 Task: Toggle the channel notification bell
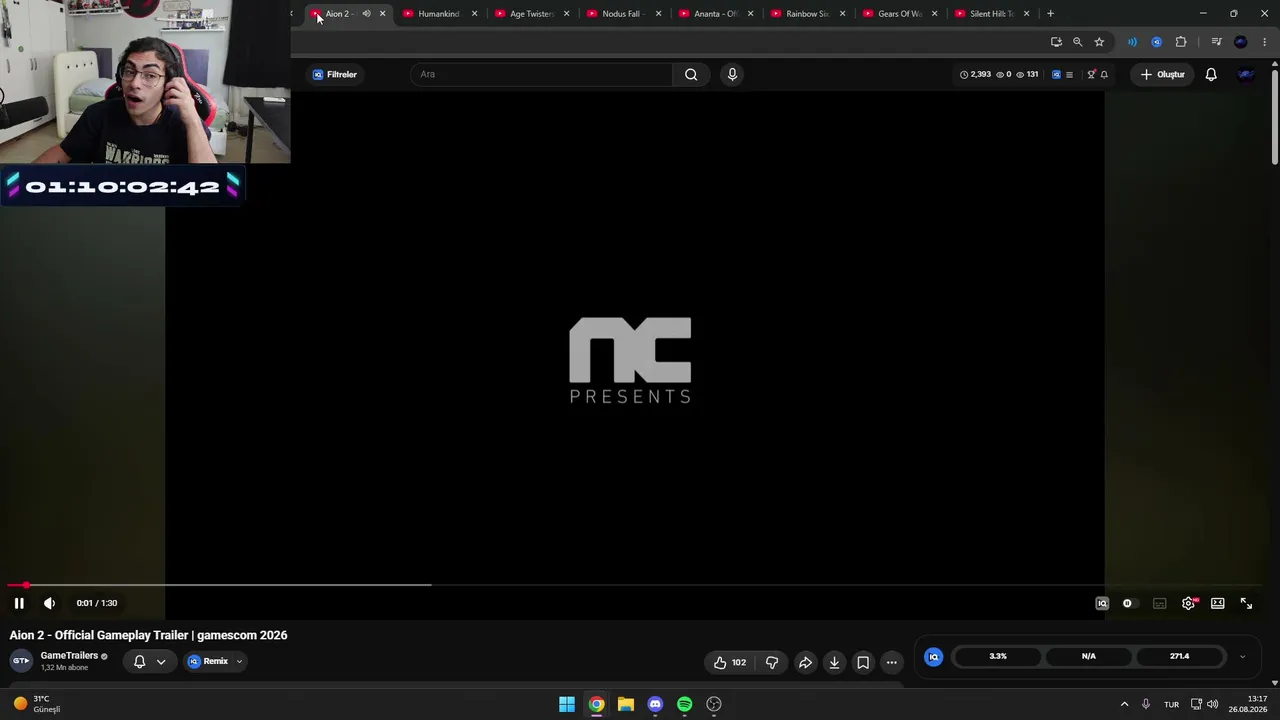(x=139, y=661)
